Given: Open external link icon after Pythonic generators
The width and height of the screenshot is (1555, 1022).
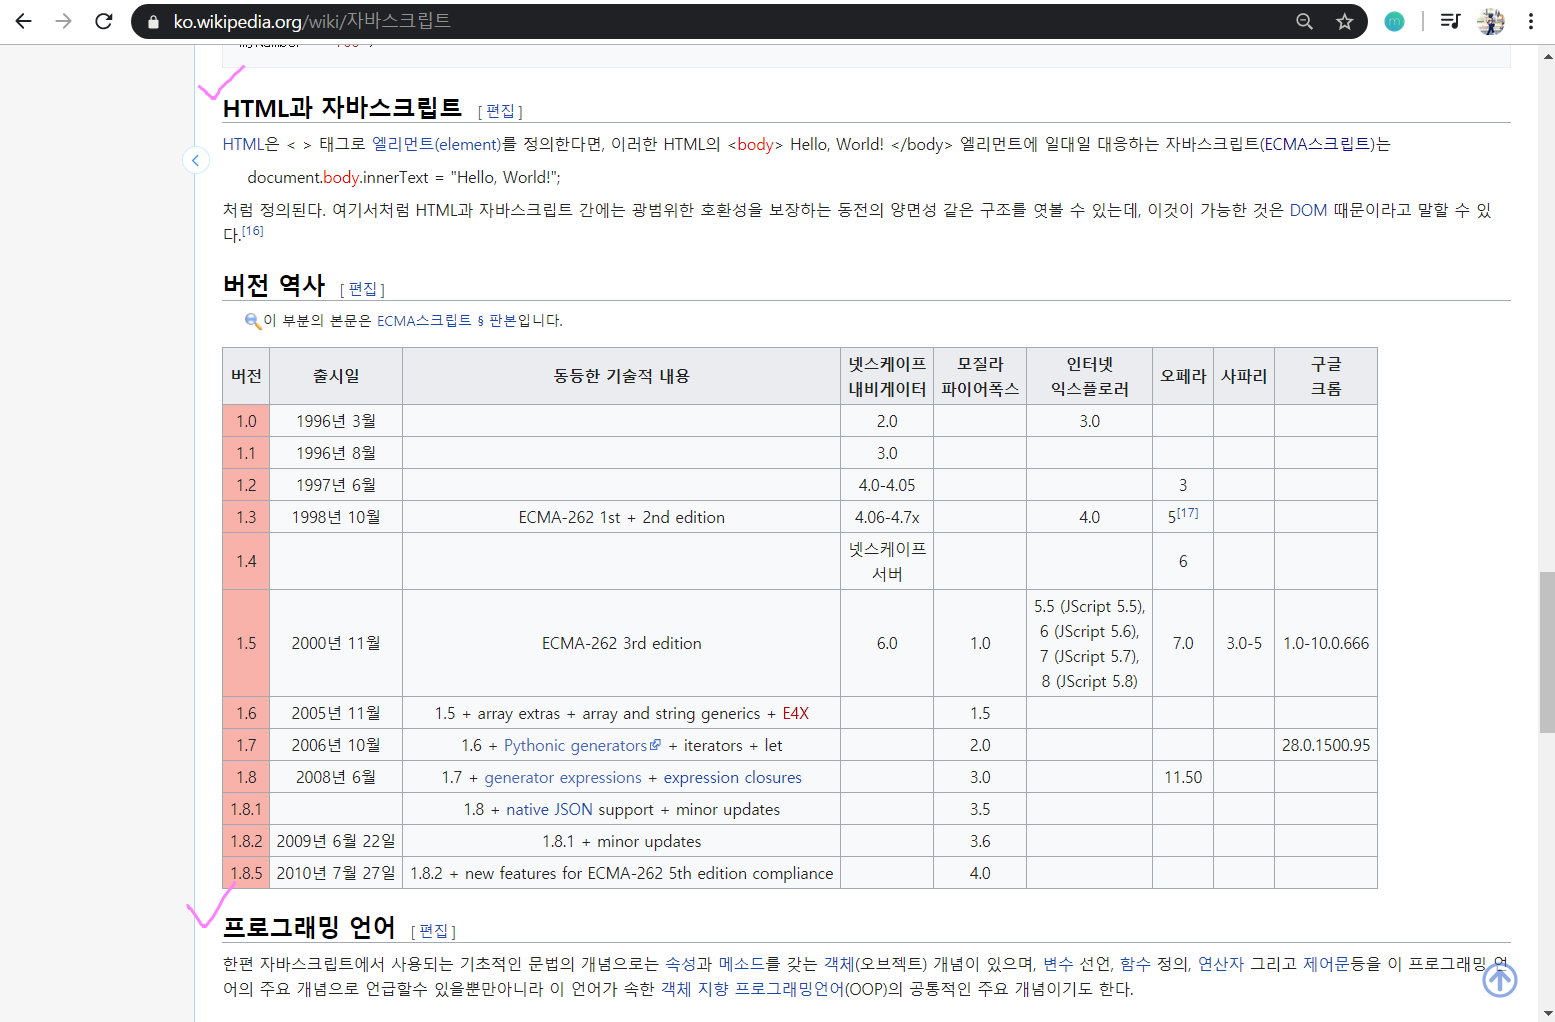Looking at the screenshot, I should coord(656,745).
